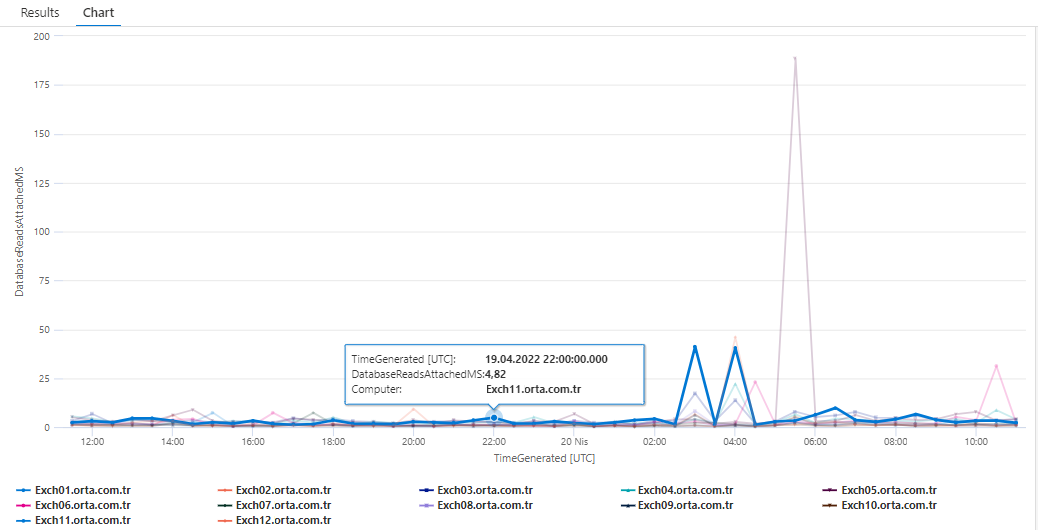Toggle the Exch05.orta.com.tr legend series
The width and height of the screenshot is (1038, 530).
pyautogui.click(x=879, y=490)
